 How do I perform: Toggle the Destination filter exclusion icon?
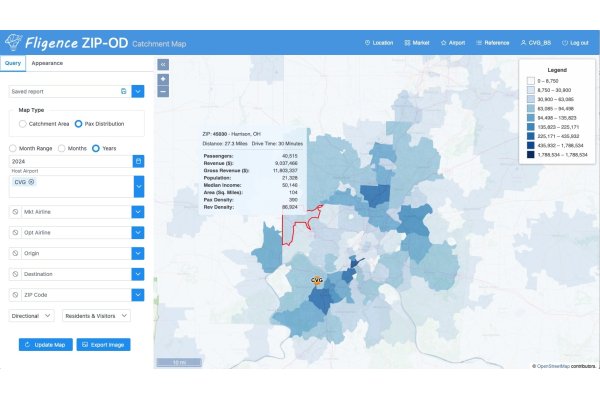tap(15, 274)
